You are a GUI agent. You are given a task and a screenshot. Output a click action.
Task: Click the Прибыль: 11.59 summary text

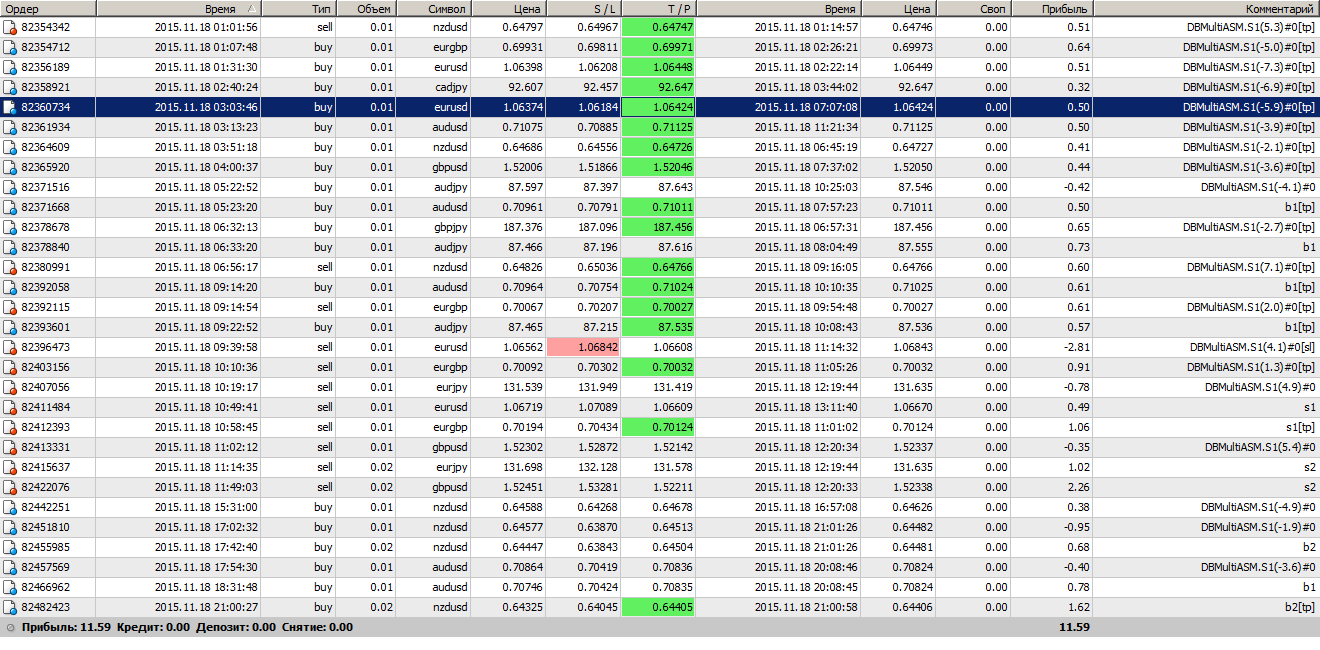click(x=65, y=627)
